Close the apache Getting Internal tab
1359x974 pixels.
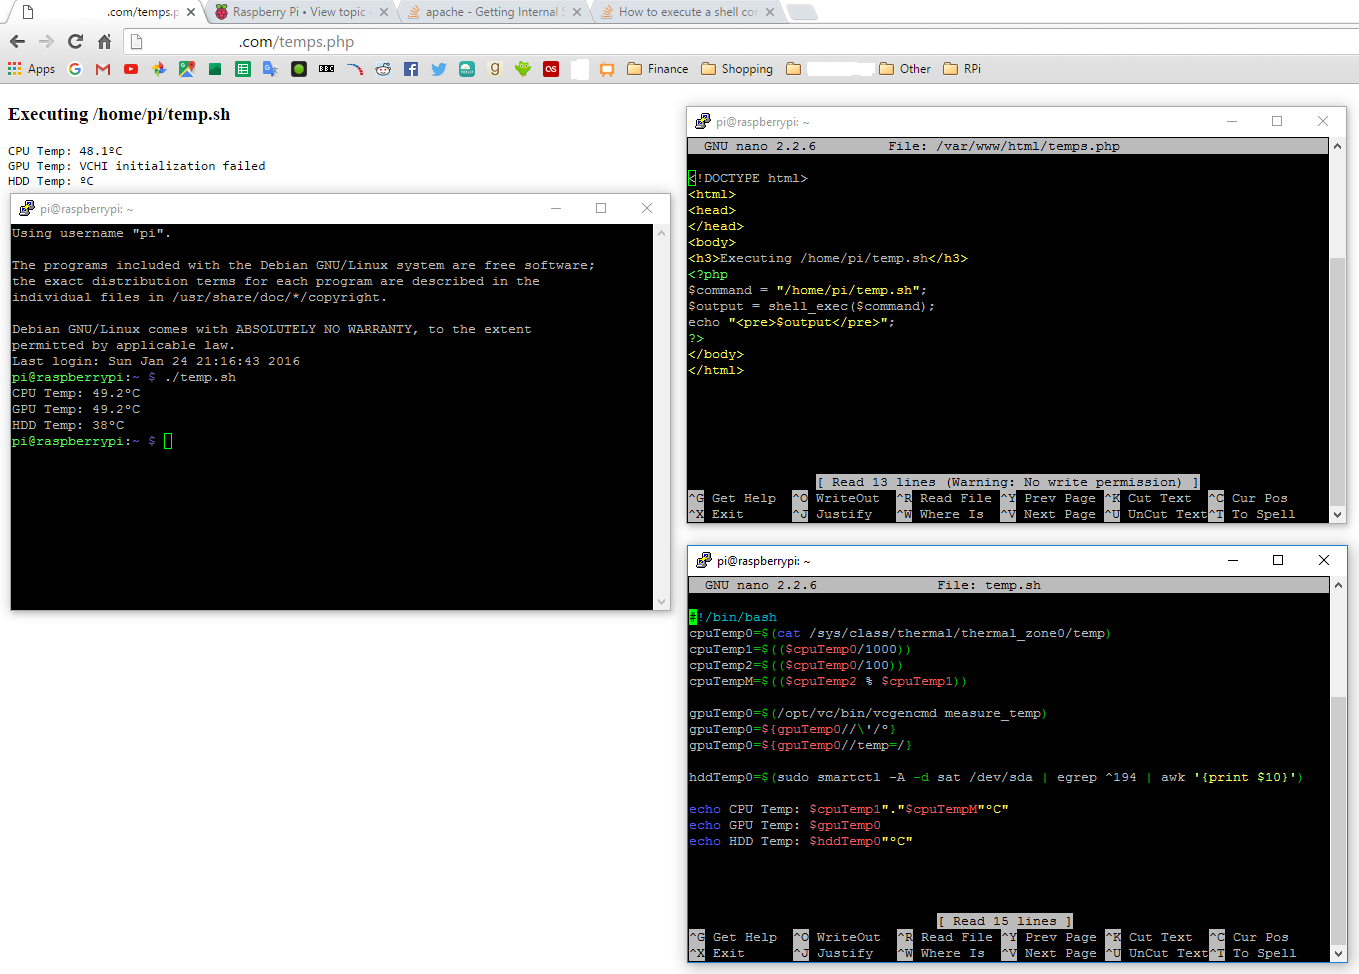[577, 12]
